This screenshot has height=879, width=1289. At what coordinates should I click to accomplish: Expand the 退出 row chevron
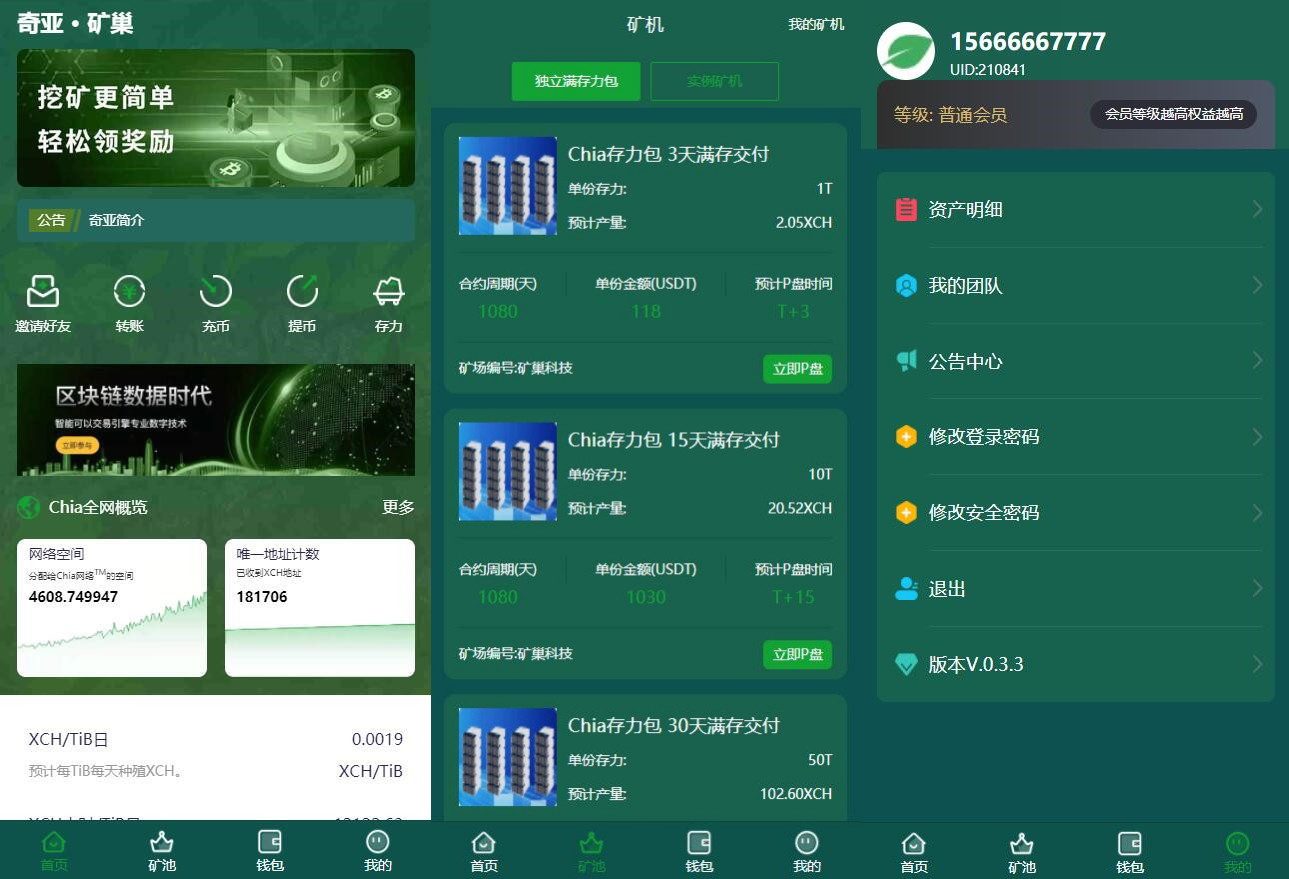tap(1257, 589)
